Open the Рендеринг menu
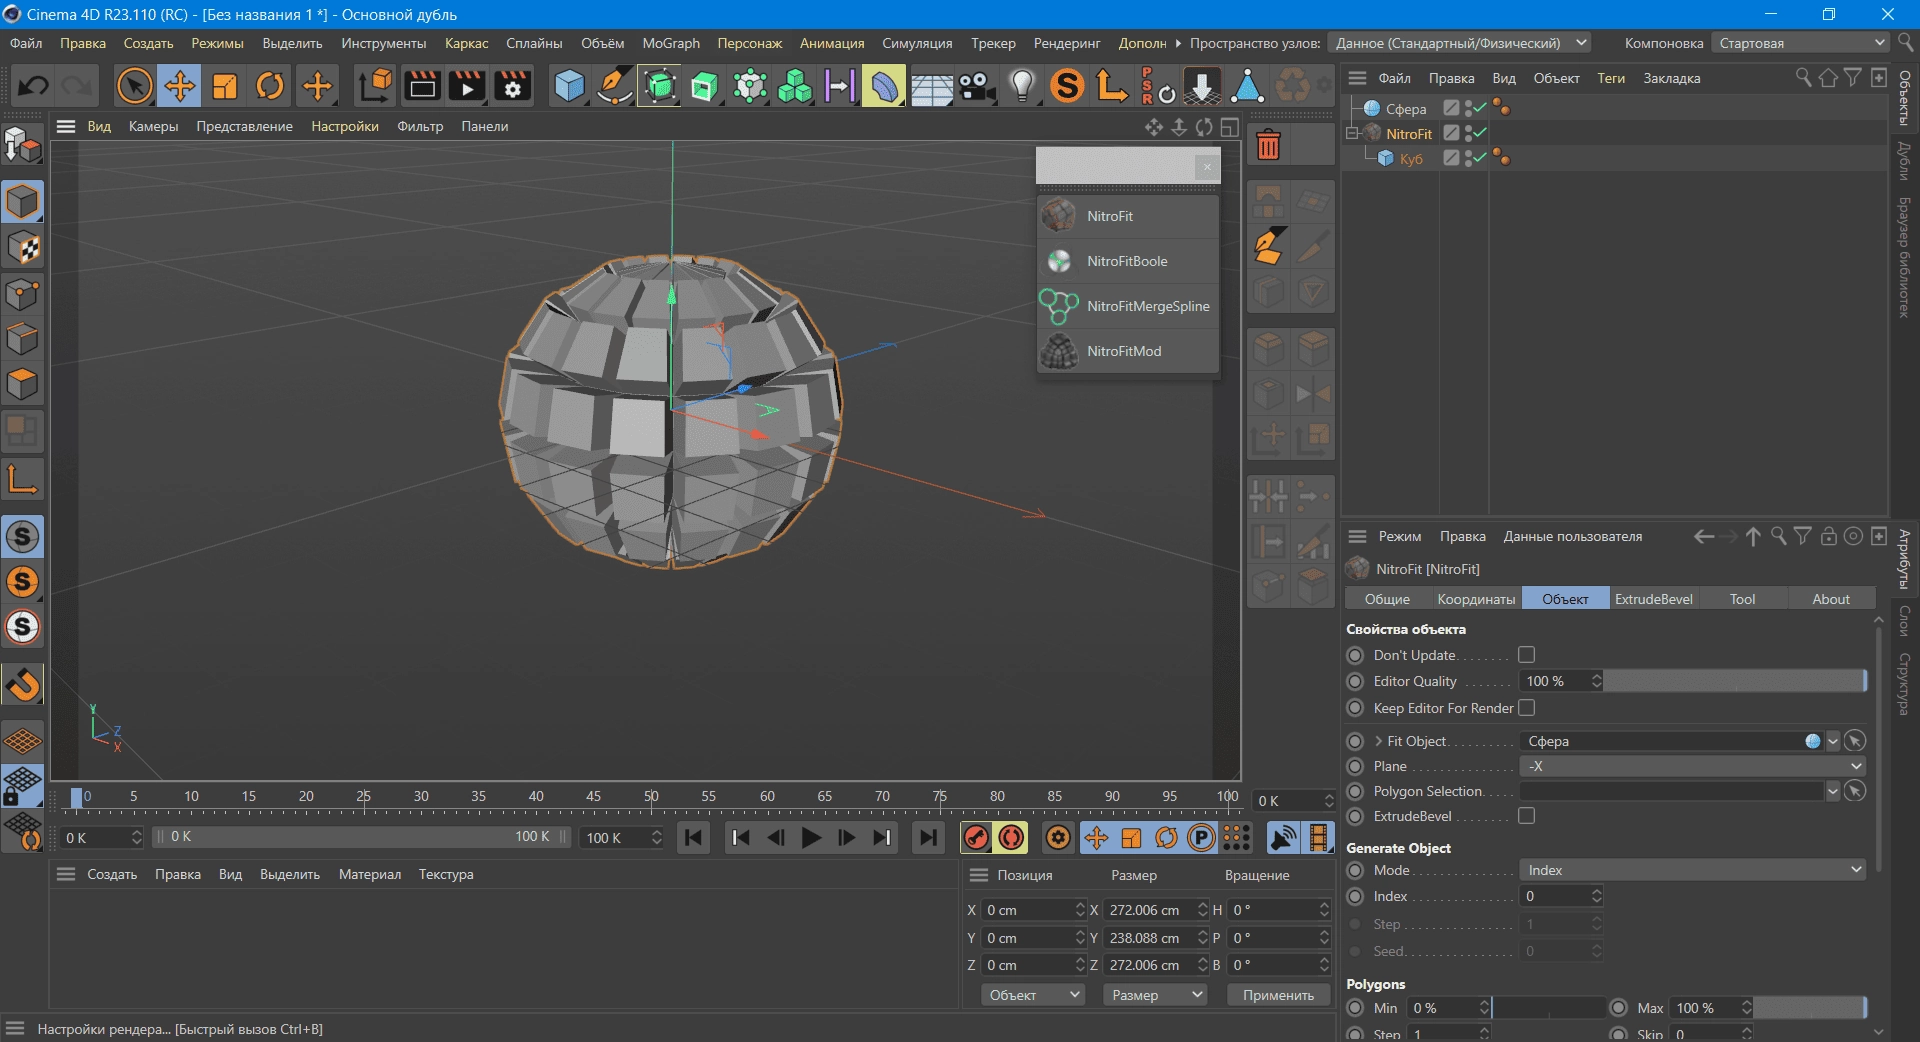The width and height of the screenshot is (1920, 1042). click(1066, 43)
